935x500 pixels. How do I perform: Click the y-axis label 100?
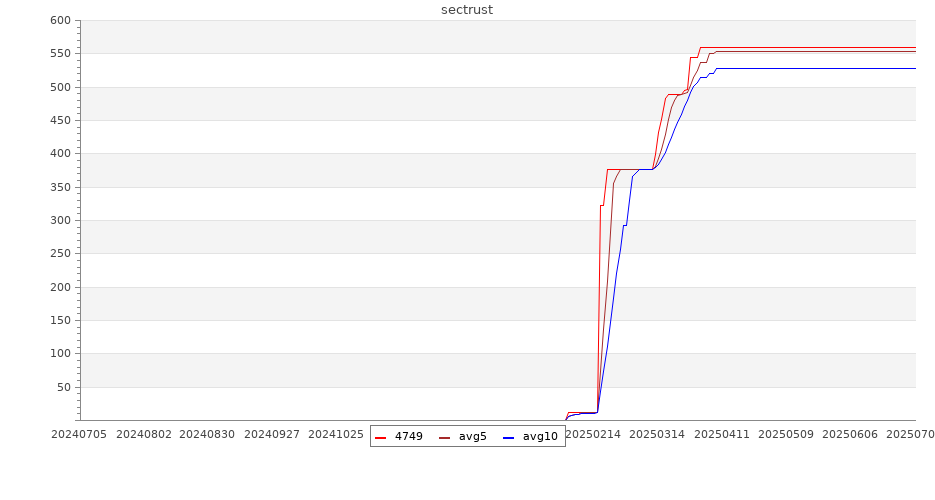61,354
